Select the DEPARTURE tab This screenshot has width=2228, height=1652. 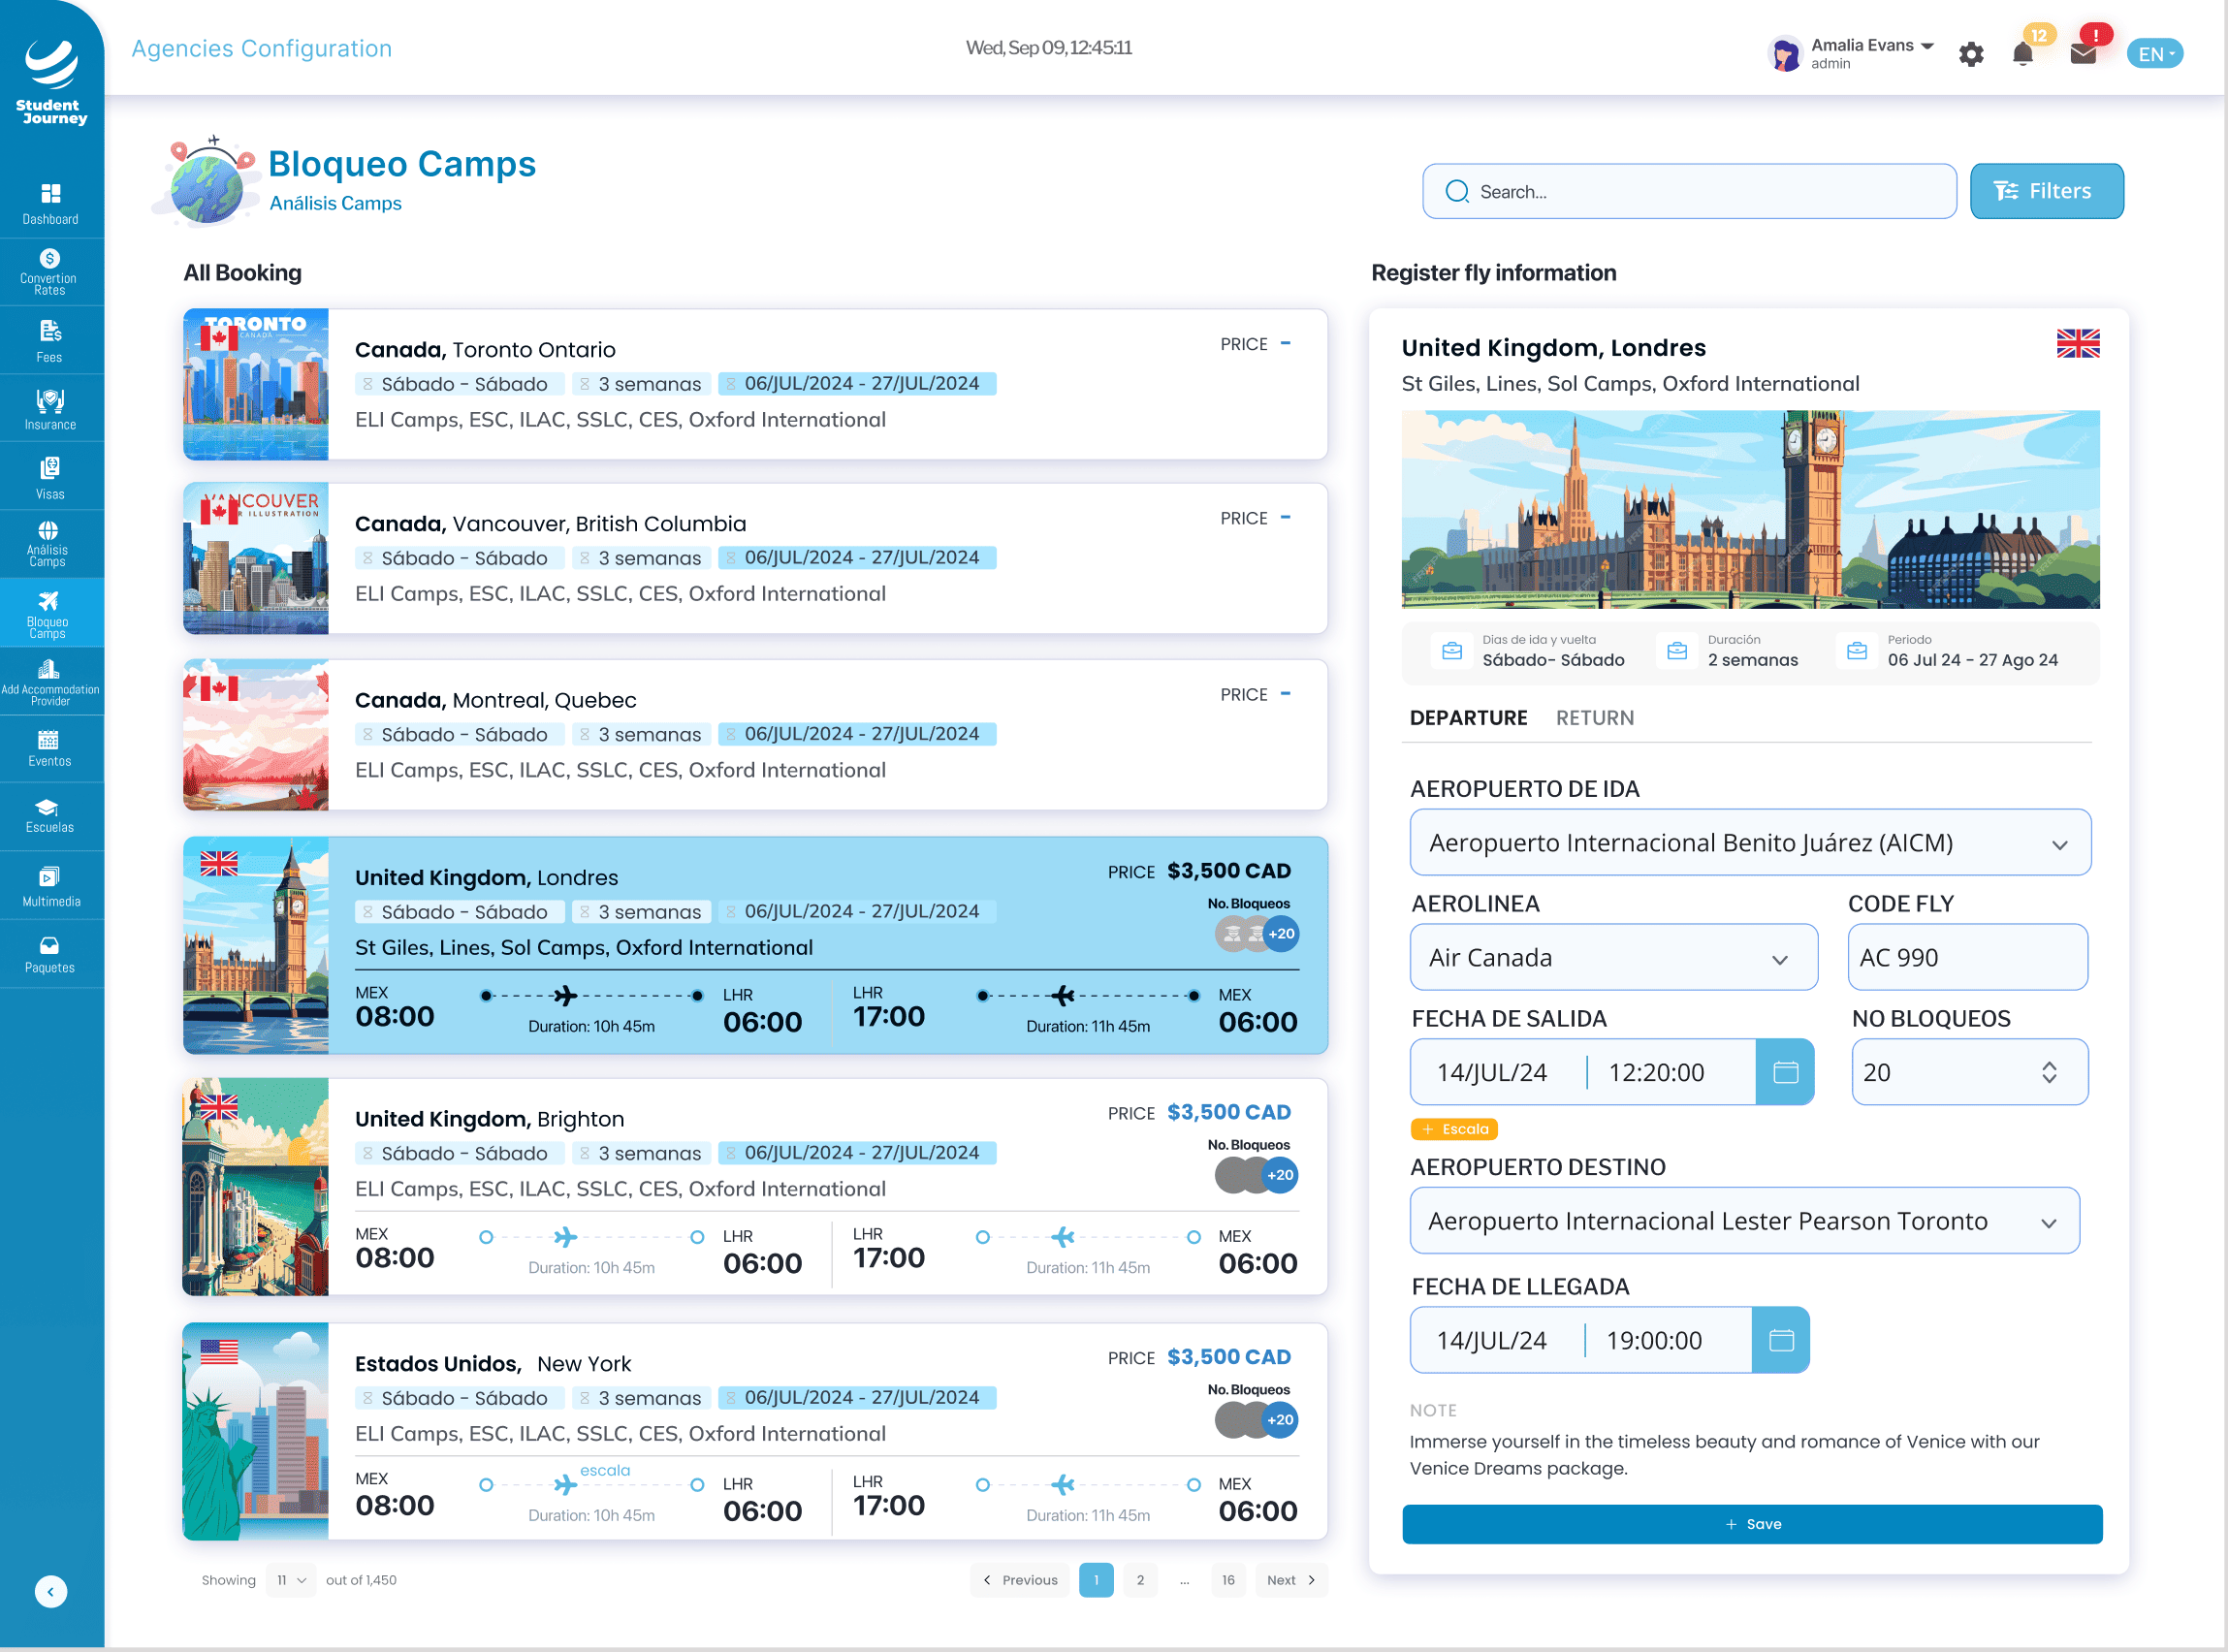pos(1468,718)
